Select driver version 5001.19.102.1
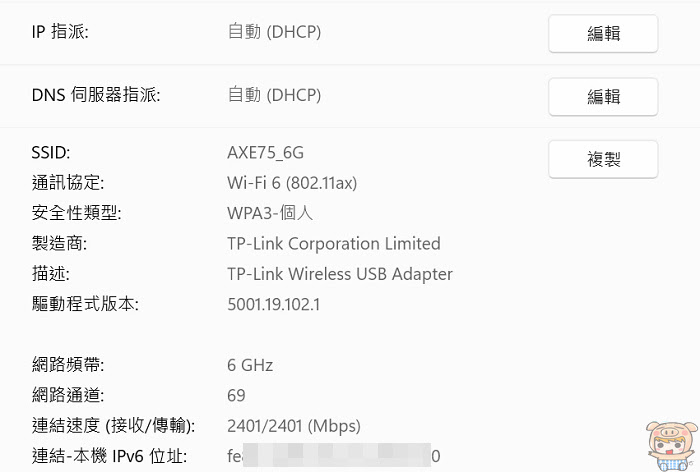This screenshot has width=700, height=472. pyautogui.click(x=273, y=305)
